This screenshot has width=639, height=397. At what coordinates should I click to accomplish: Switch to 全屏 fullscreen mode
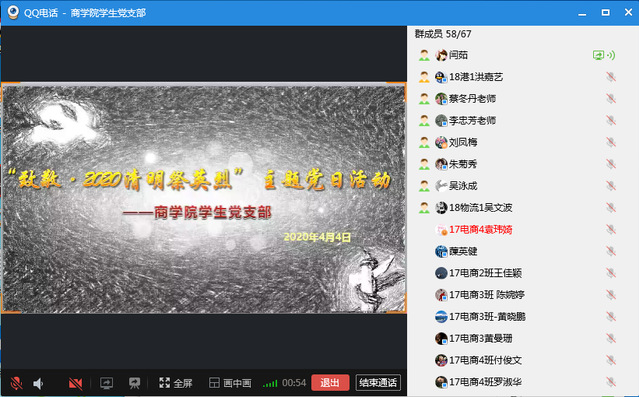click(x=175, y=383)
